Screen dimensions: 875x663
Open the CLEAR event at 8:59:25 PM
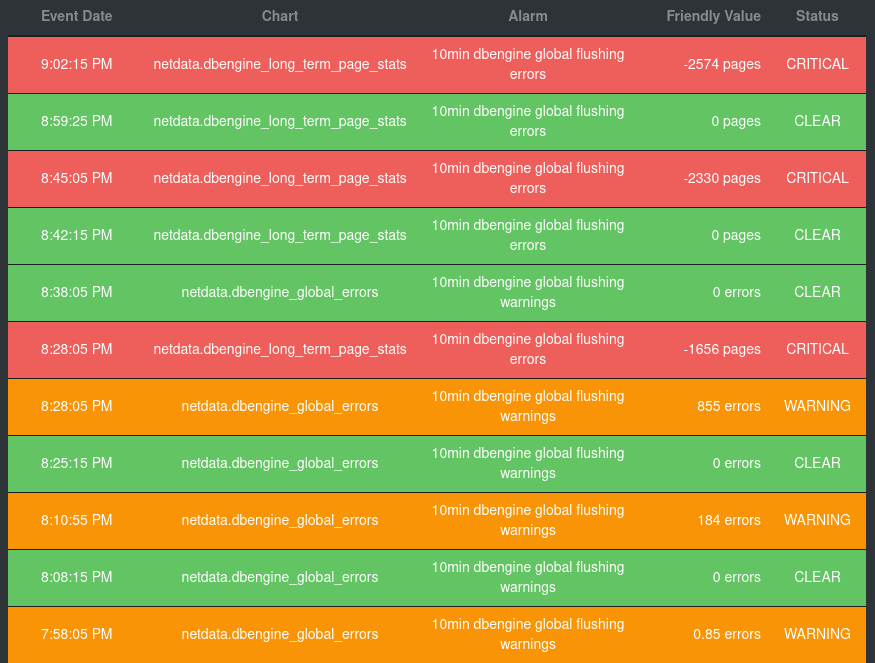pyautogui.click(x=437, y=121)
